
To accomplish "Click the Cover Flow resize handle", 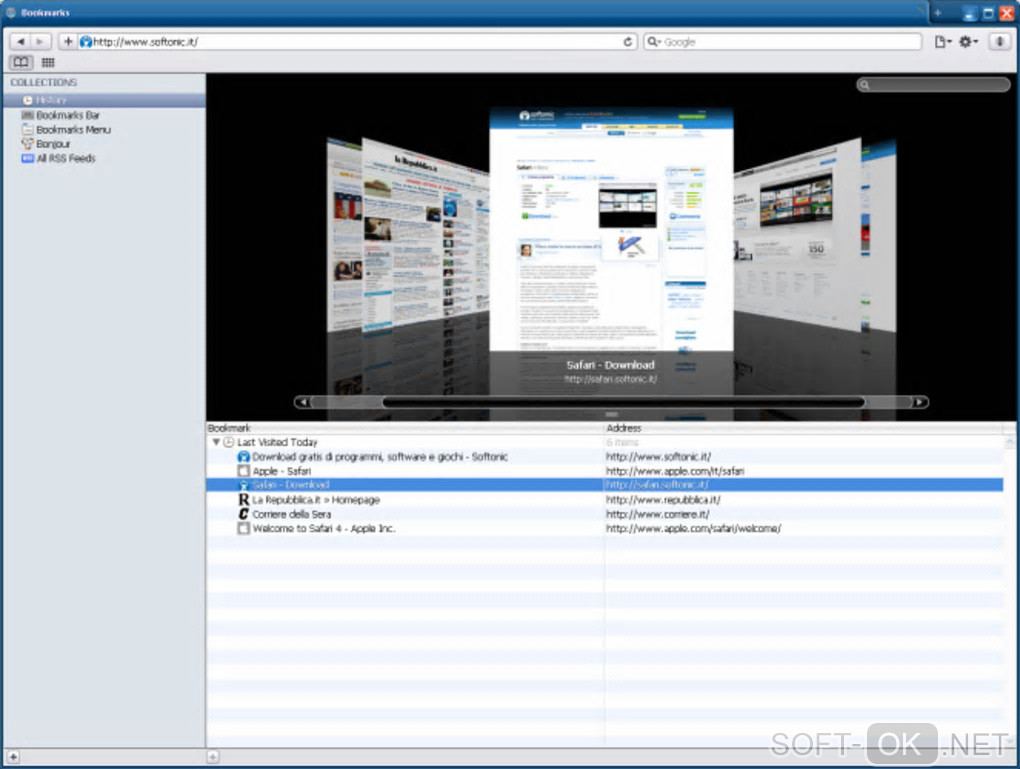I will coord(611,414).
